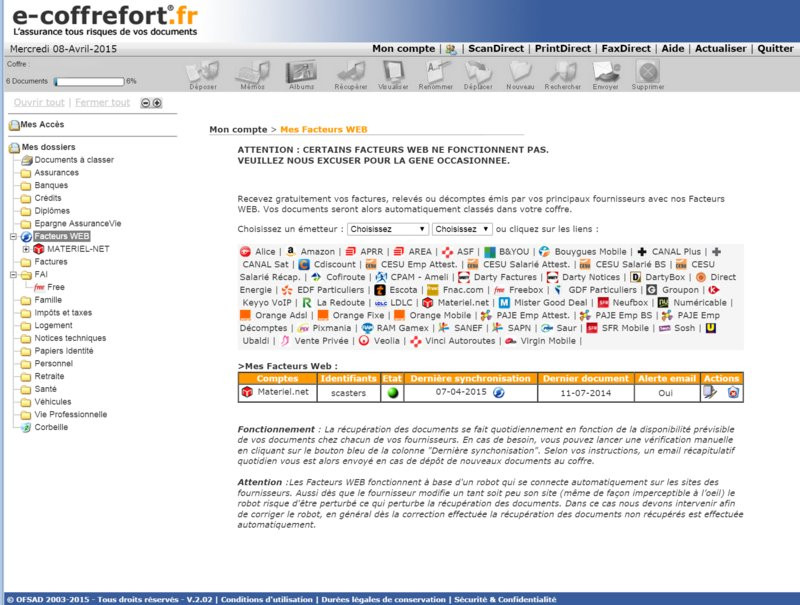The height and width of the screenshot is (605, 800).
Task: Click the Coffre storage usage progress bar
Action: click(x=89, y=82)
